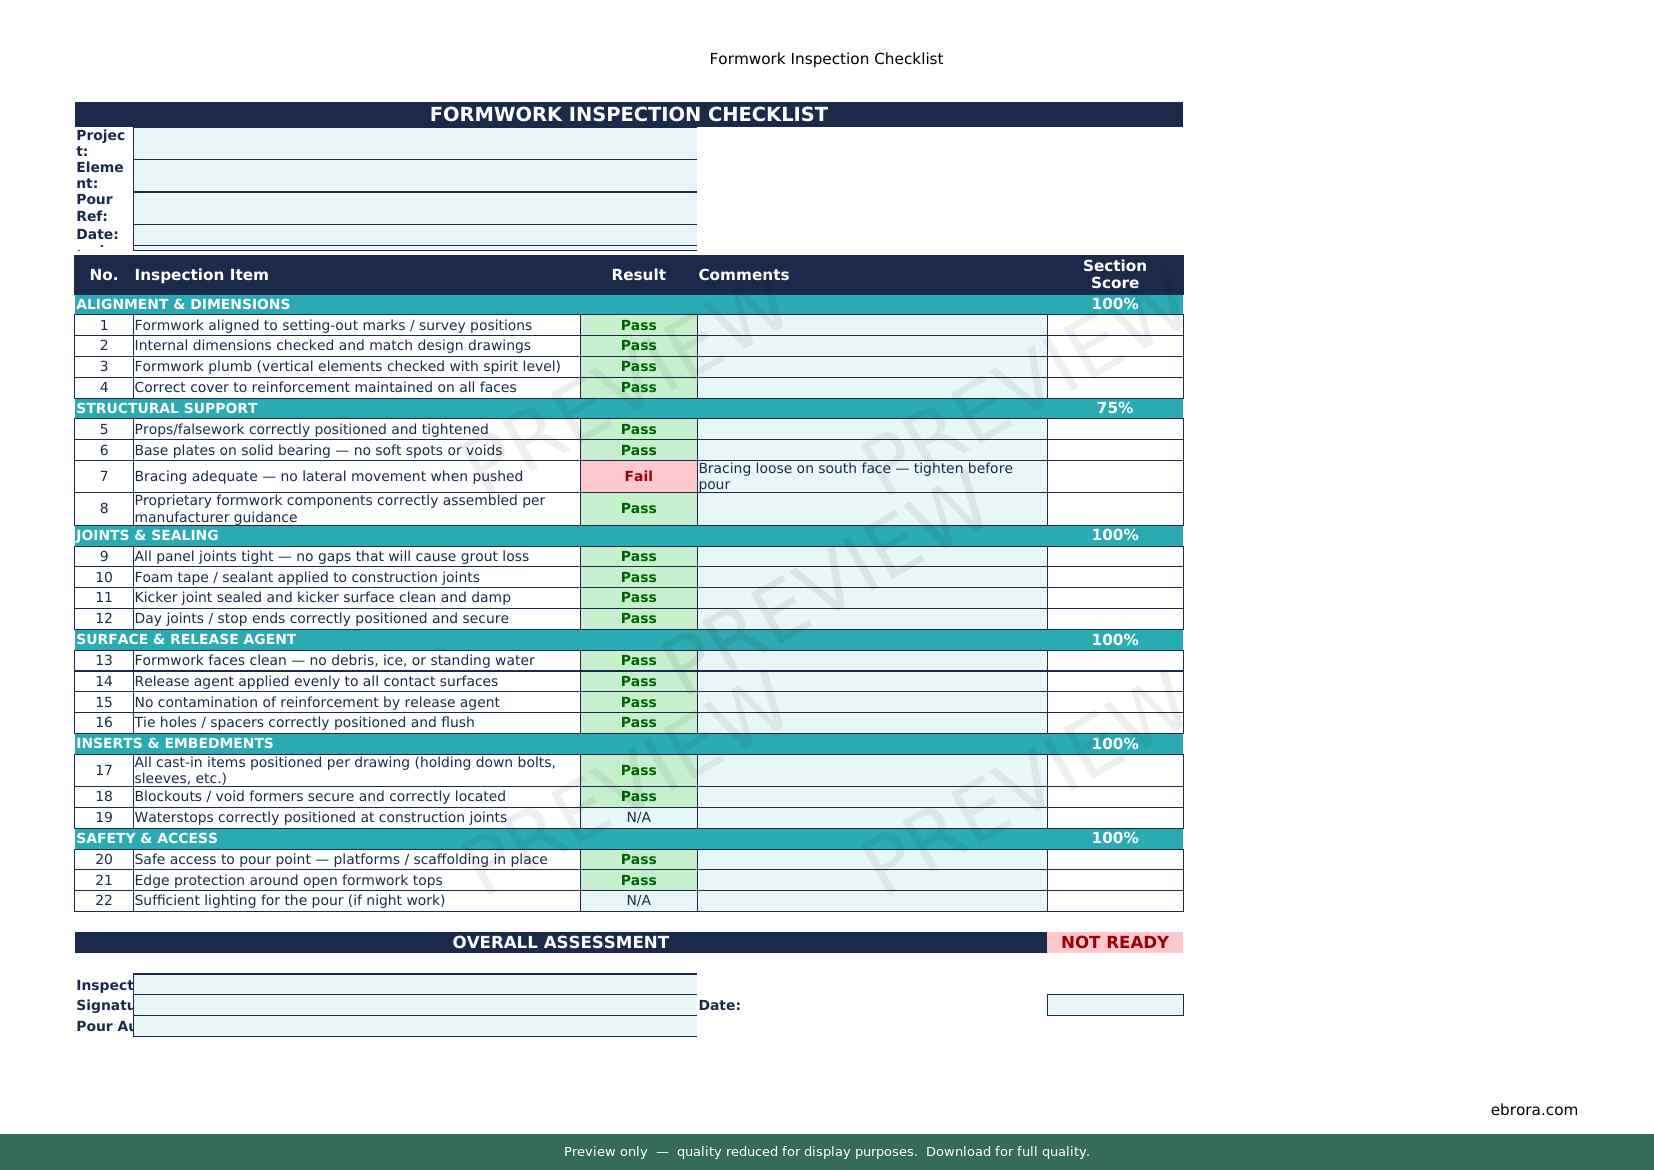Click the Pour Authorised input field at bottom

[x=414, y=1026]
